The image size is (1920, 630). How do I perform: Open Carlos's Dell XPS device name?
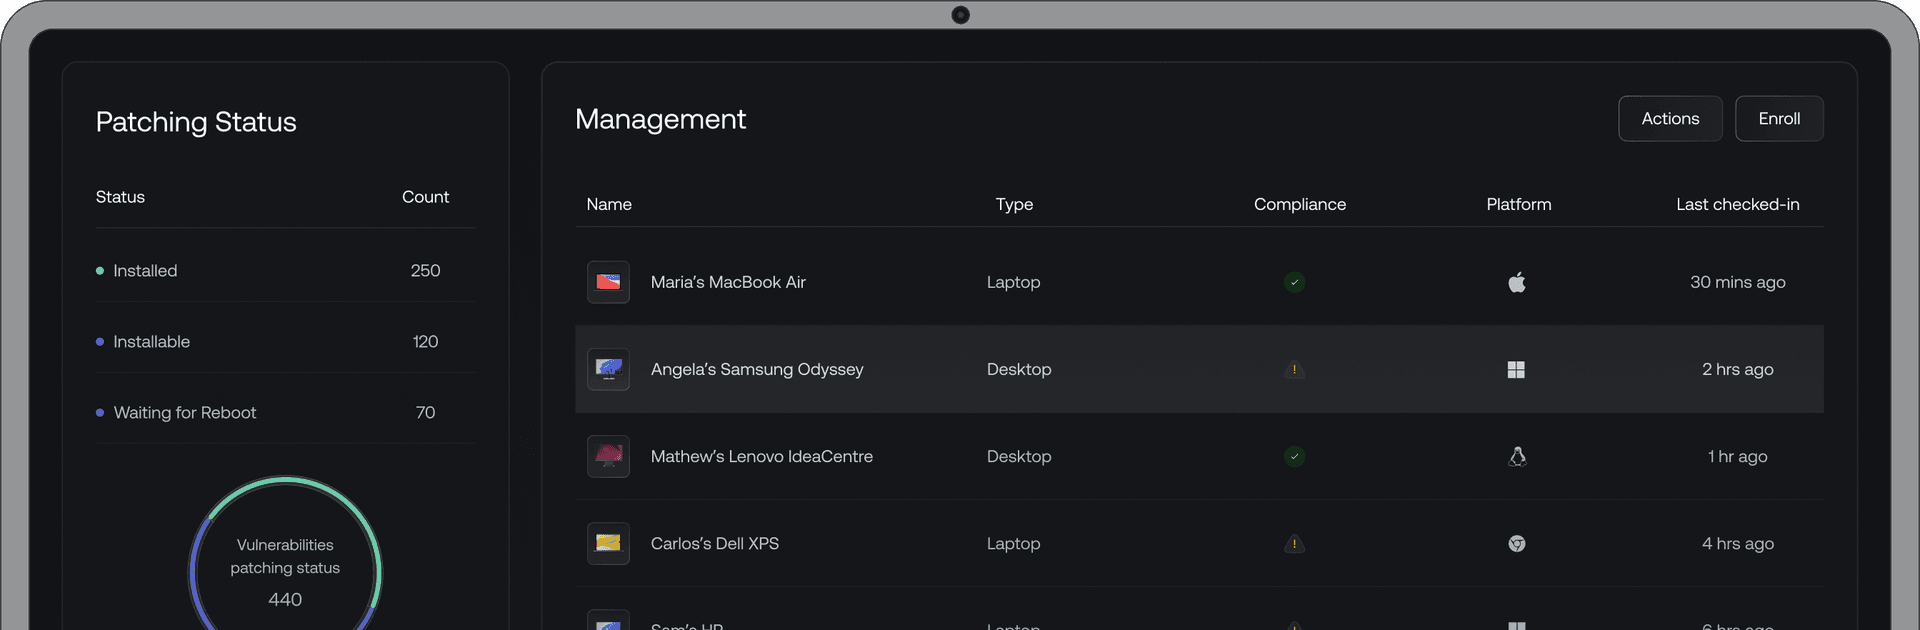pos(714,544)
